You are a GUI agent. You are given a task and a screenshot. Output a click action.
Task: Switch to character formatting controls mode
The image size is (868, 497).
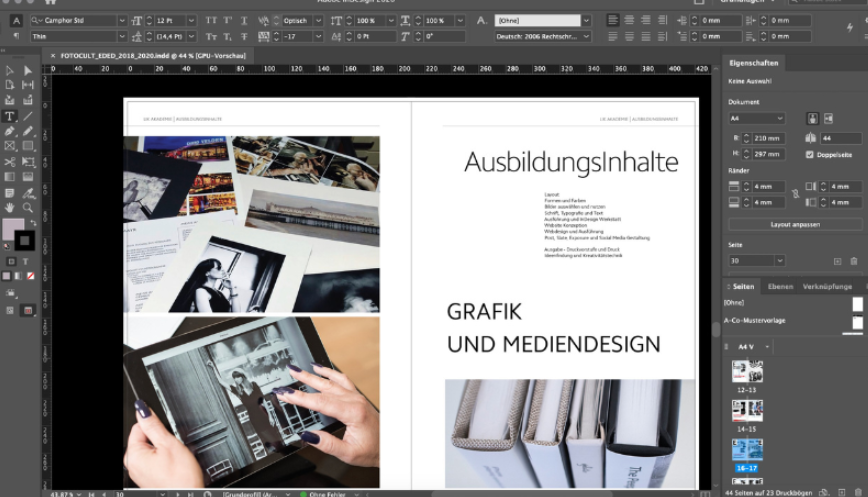coord(16,20)
